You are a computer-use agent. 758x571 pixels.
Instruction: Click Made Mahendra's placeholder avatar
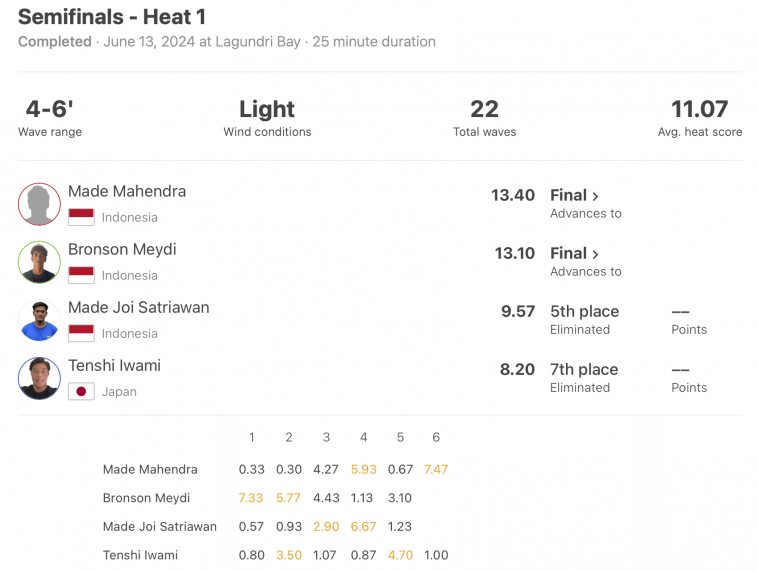[39, 204]
